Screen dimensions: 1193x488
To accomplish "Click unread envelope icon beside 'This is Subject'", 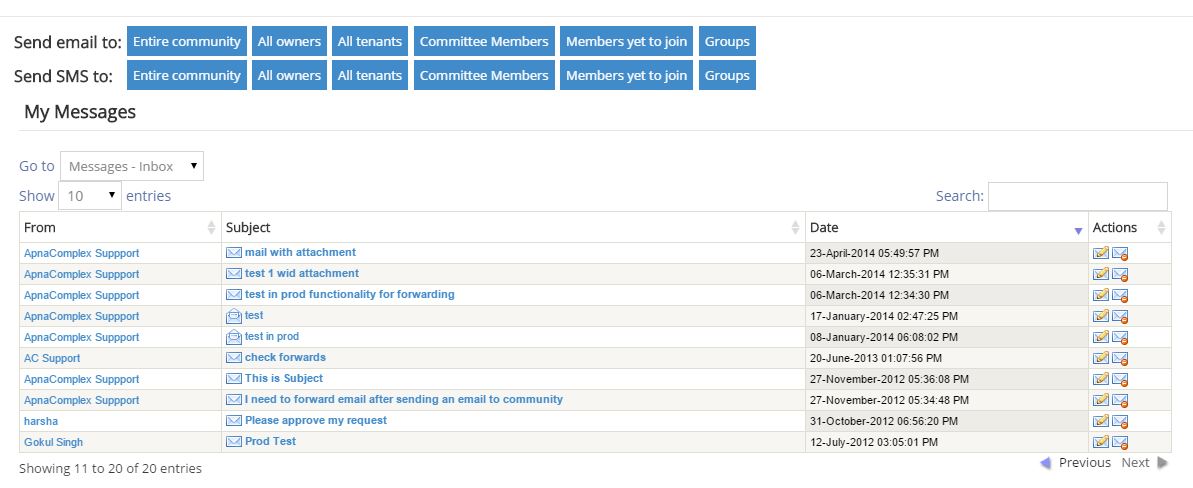I will [234, 379].
